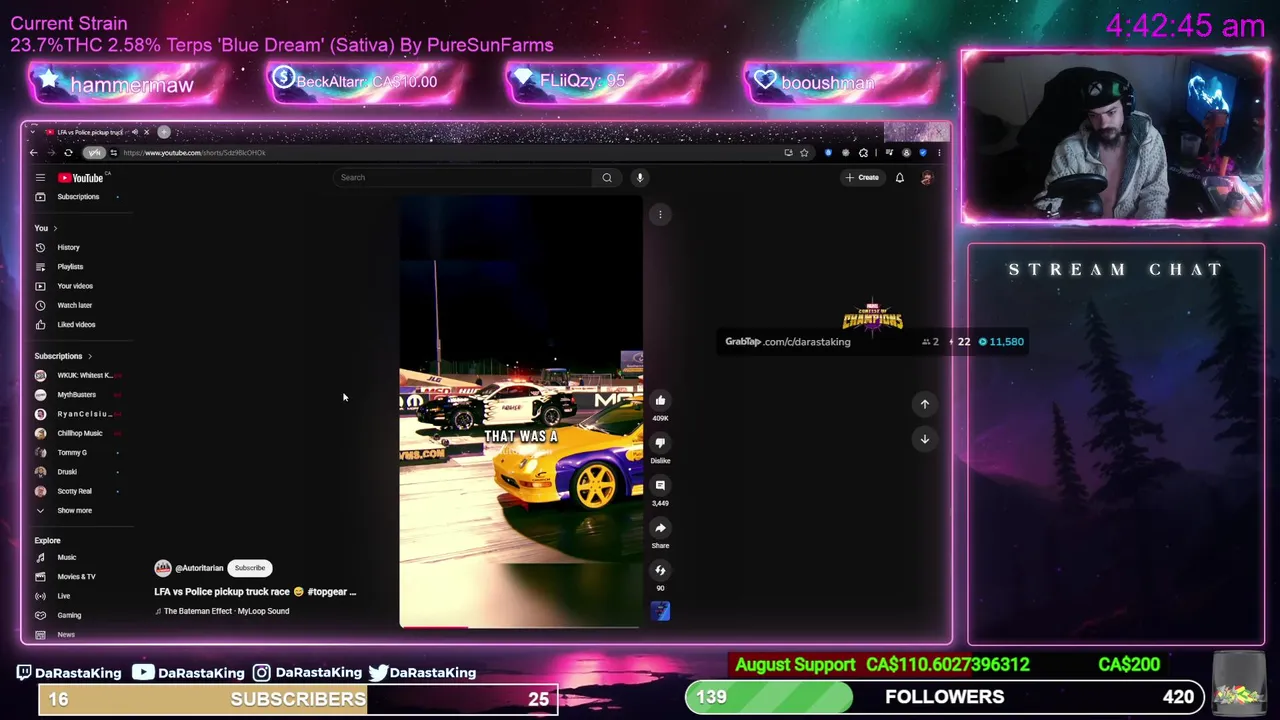Open a new browser tab with plus button
The image size is (1280, 720).
(x=164, y=132)
